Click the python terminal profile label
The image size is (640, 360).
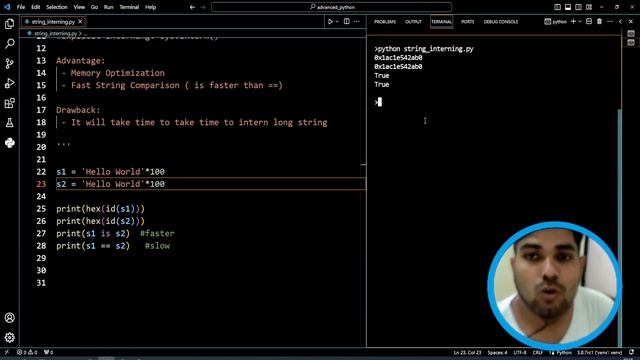556,22
